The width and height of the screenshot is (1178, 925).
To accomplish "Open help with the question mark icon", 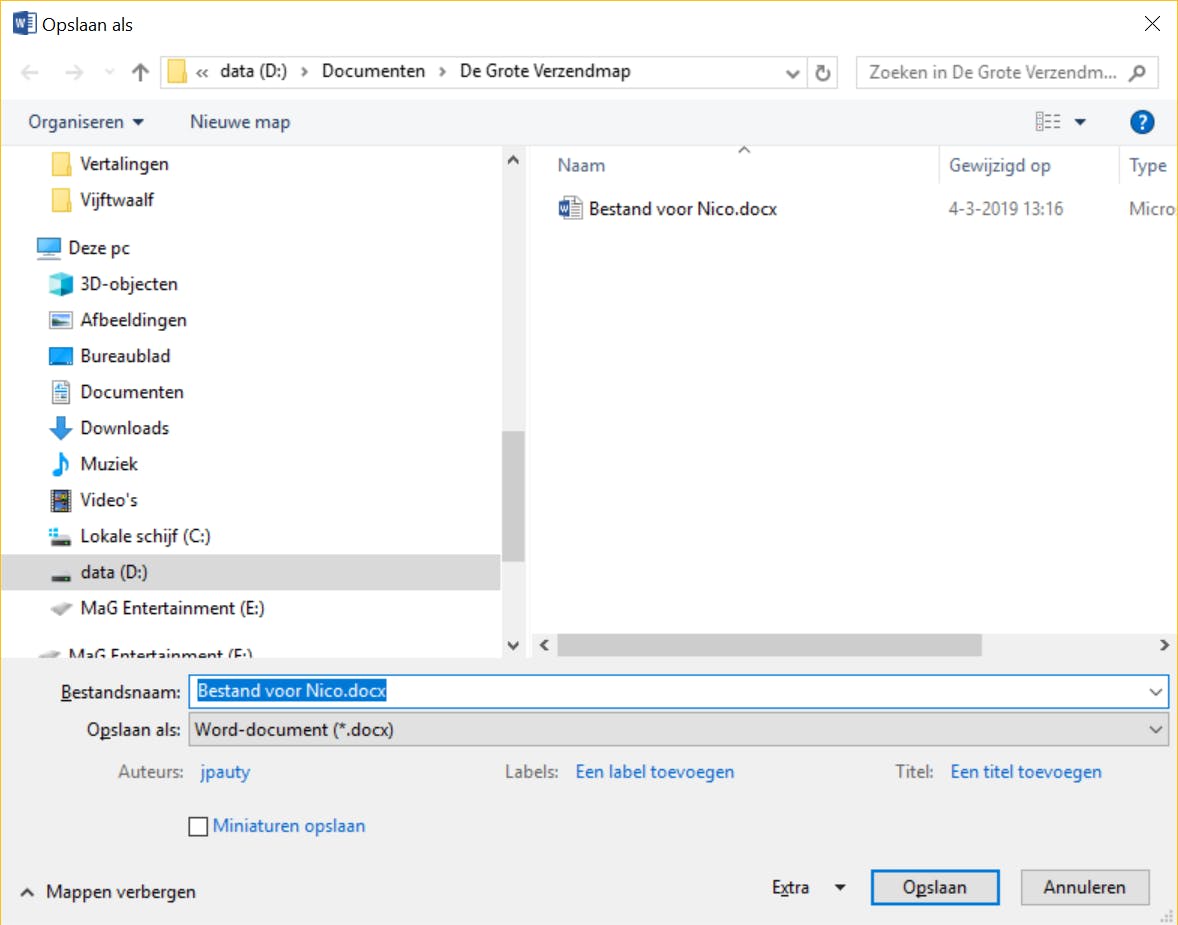I will point(1141,122).
